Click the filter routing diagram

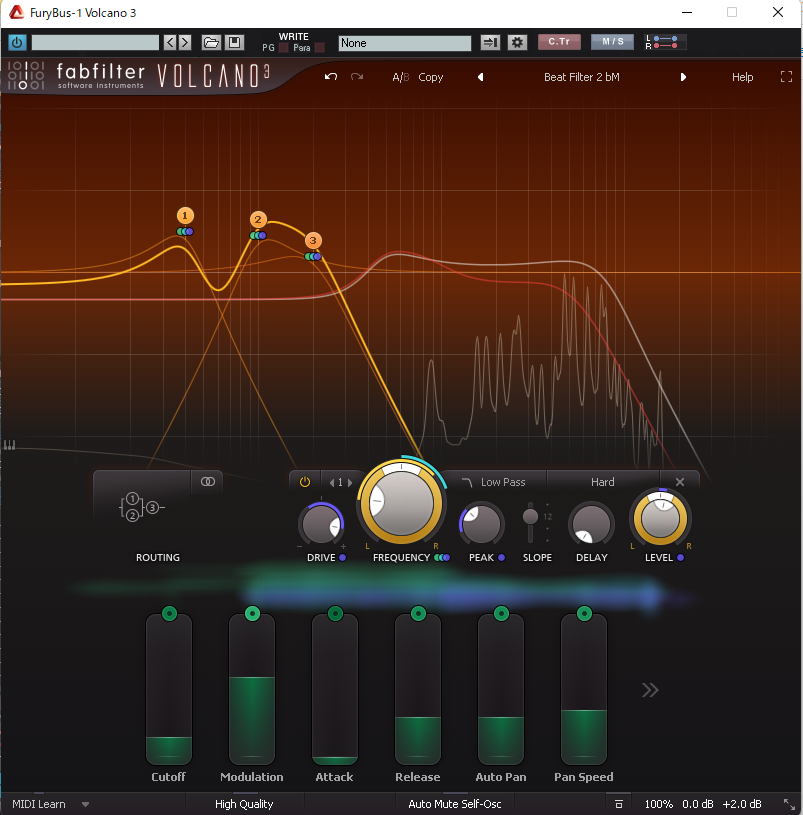[x=142, y=507]
